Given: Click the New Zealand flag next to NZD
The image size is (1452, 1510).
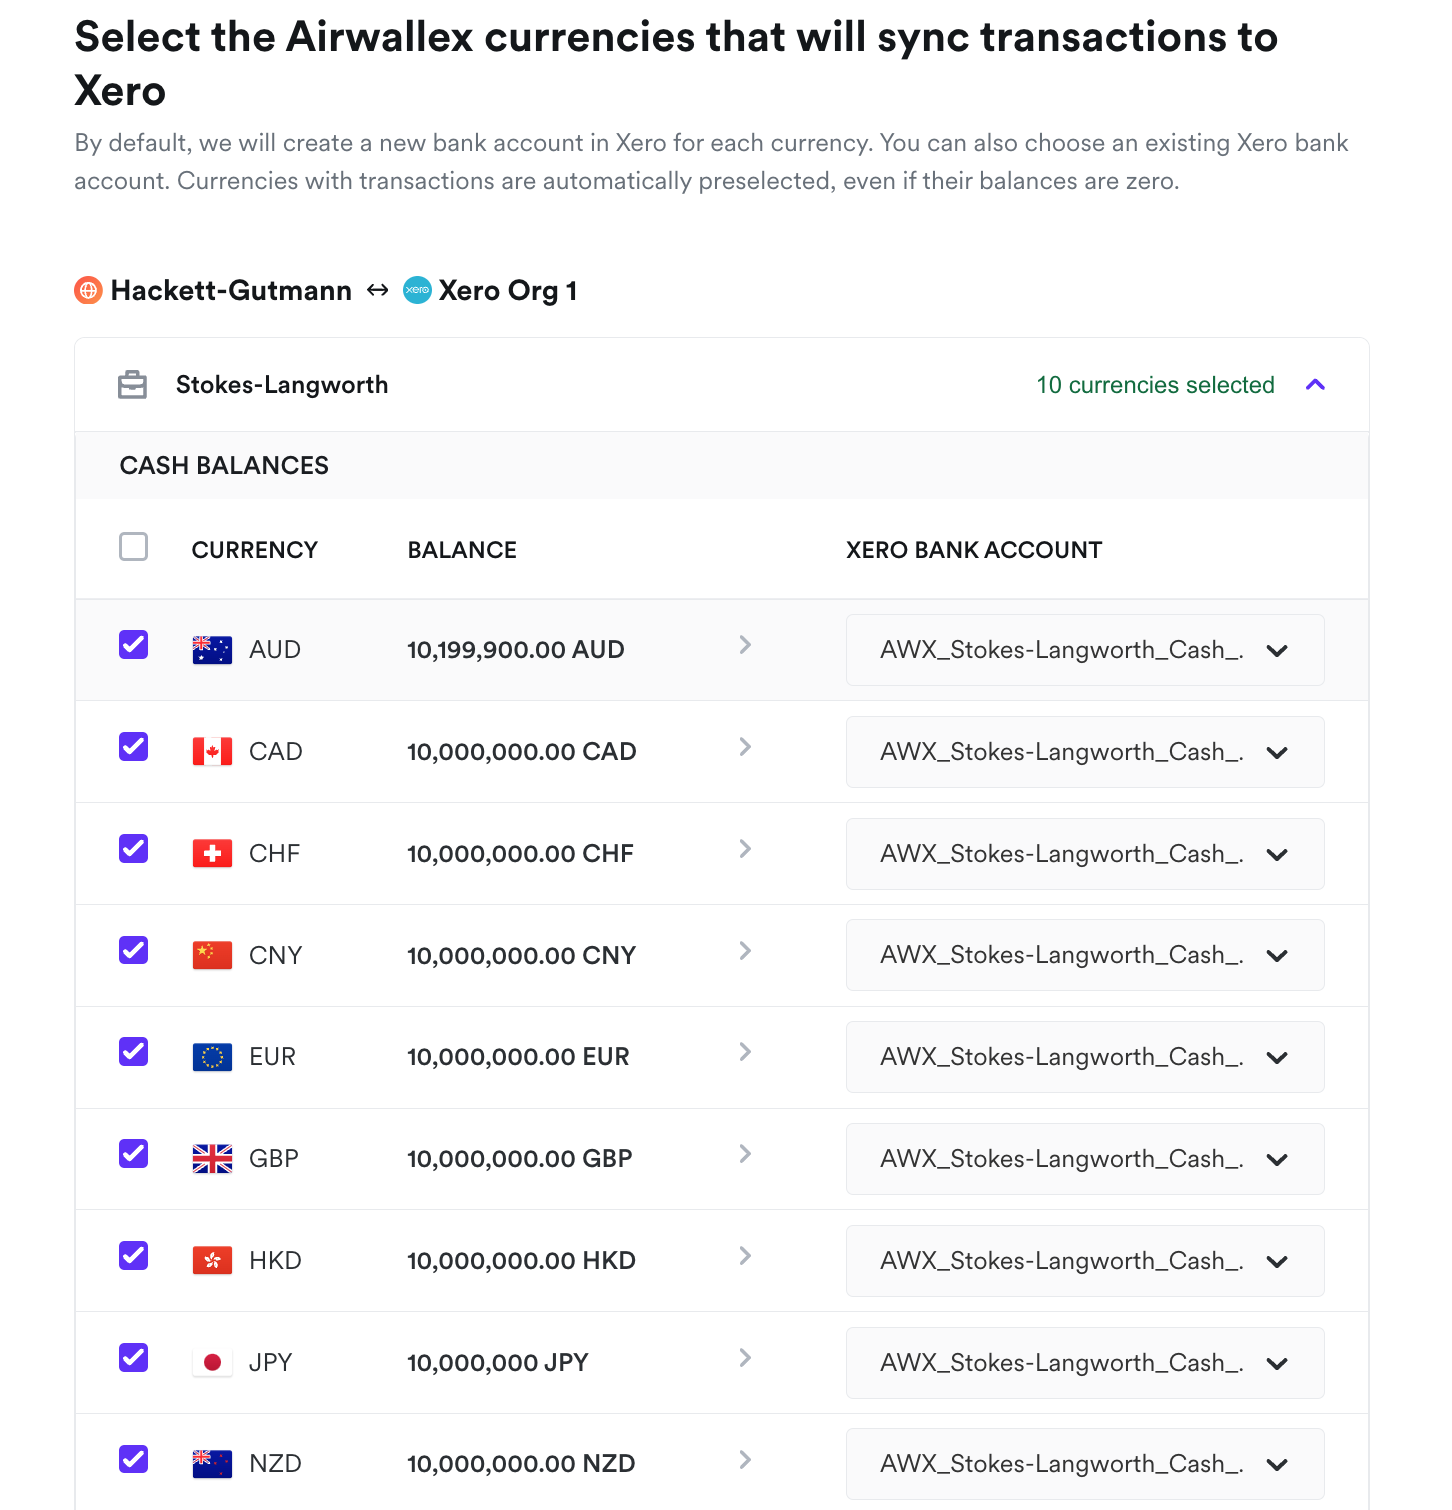Looking at the screenshot, I should tap(212, 1464).
